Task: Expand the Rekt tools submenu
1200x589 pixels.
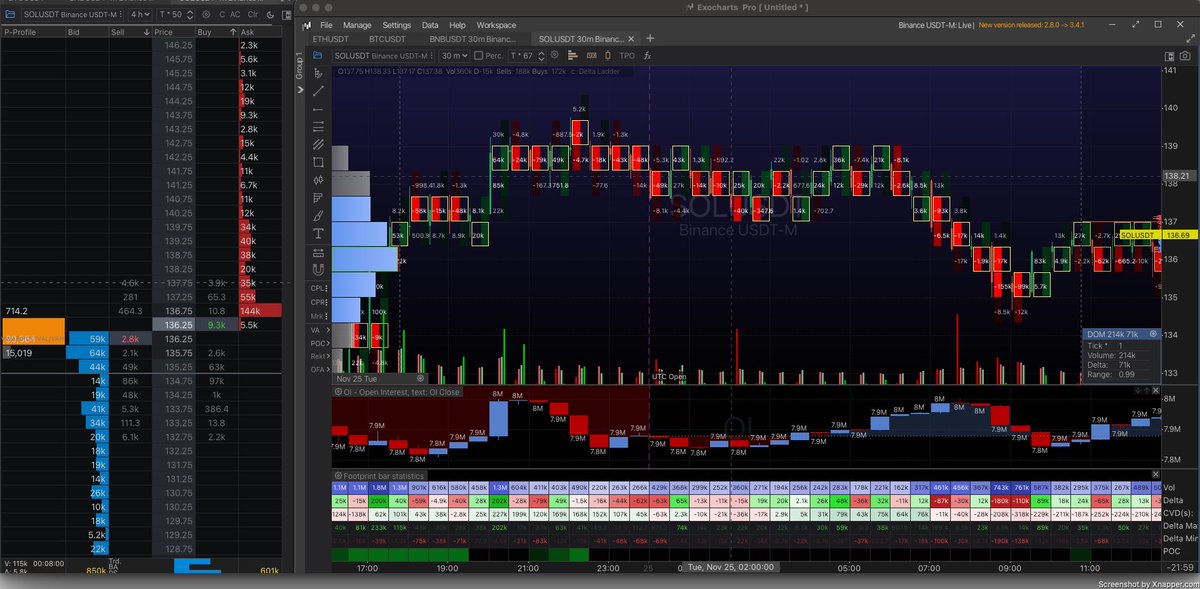Action: click(x=319, y=356)
